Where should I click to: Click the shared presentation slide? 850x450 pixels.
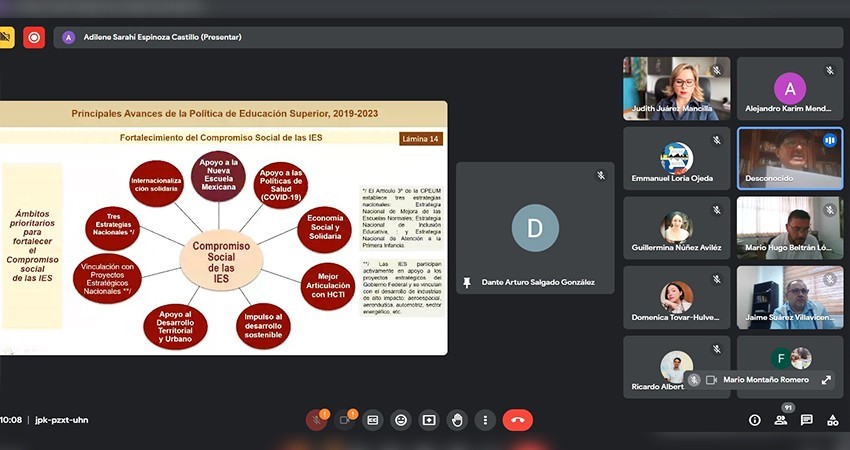[x=223, y=228]
